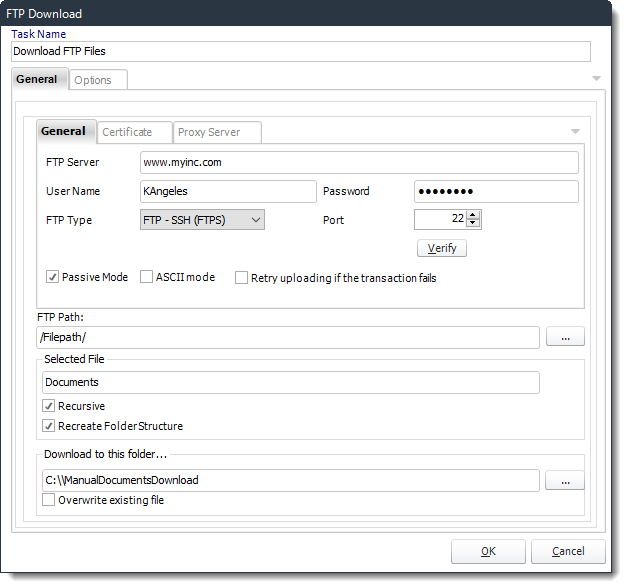Decrease the Port value with down arrow
Image resolution: width=627 pixels, height=588 pixels.
pyautogui.click(x=473, y=223)
